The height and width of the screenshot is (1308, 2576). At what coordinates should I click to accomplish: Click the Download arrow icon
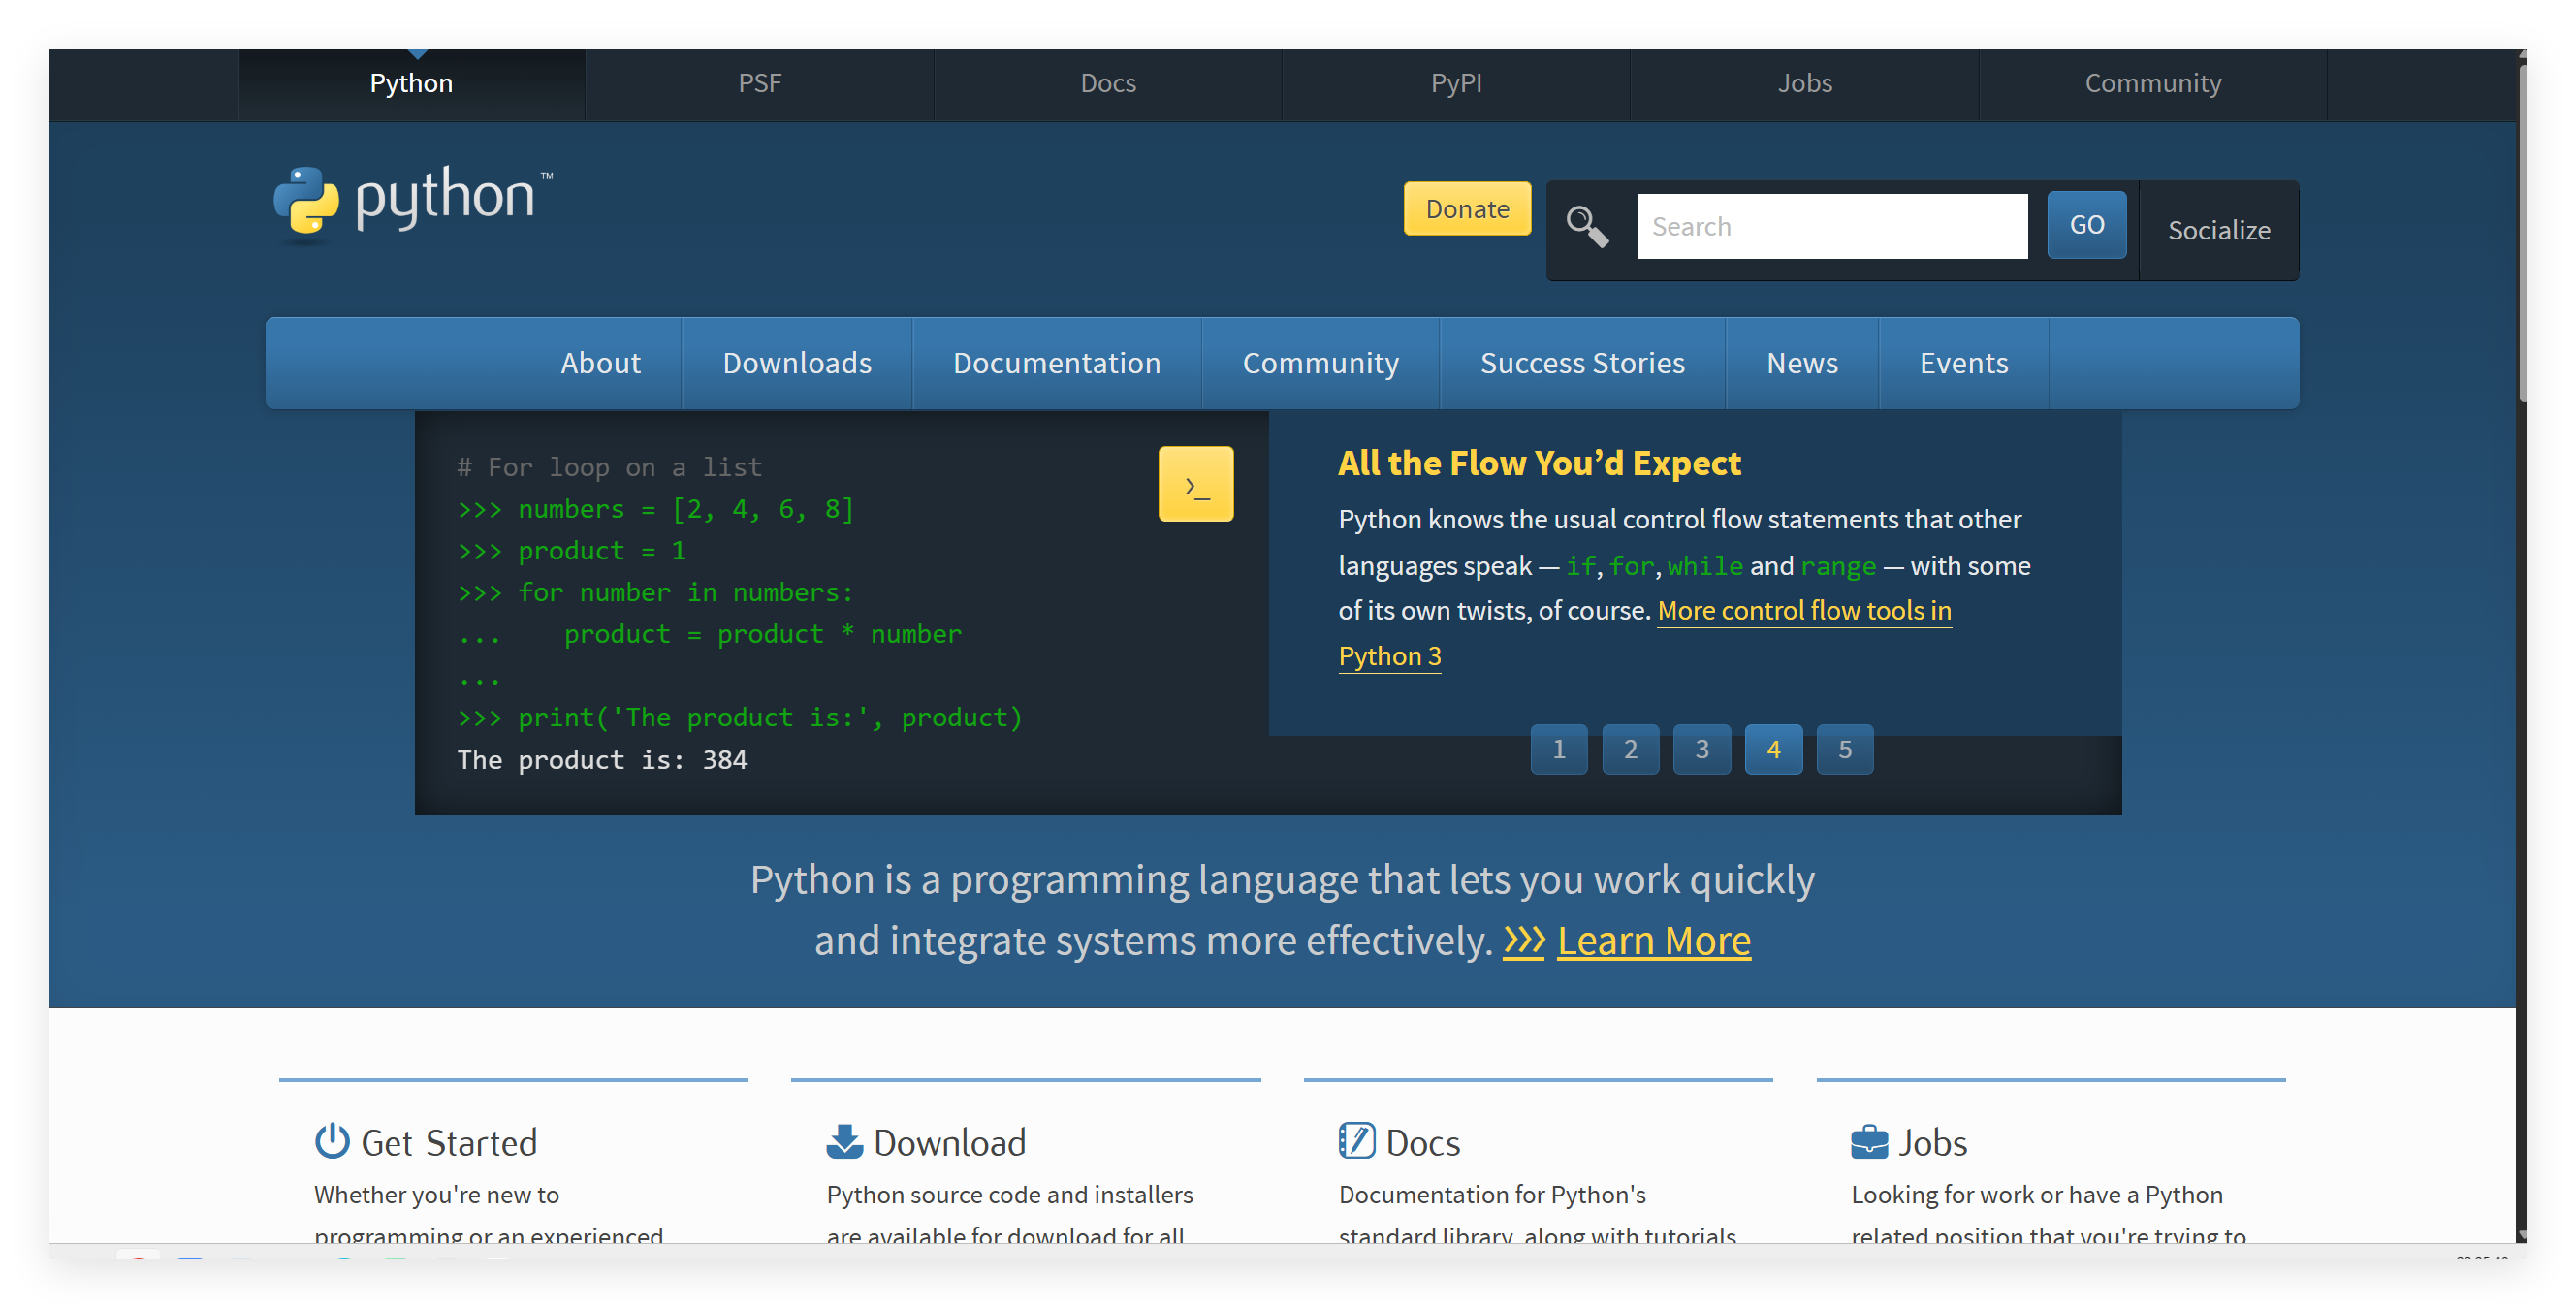[x=844, y=1141]
